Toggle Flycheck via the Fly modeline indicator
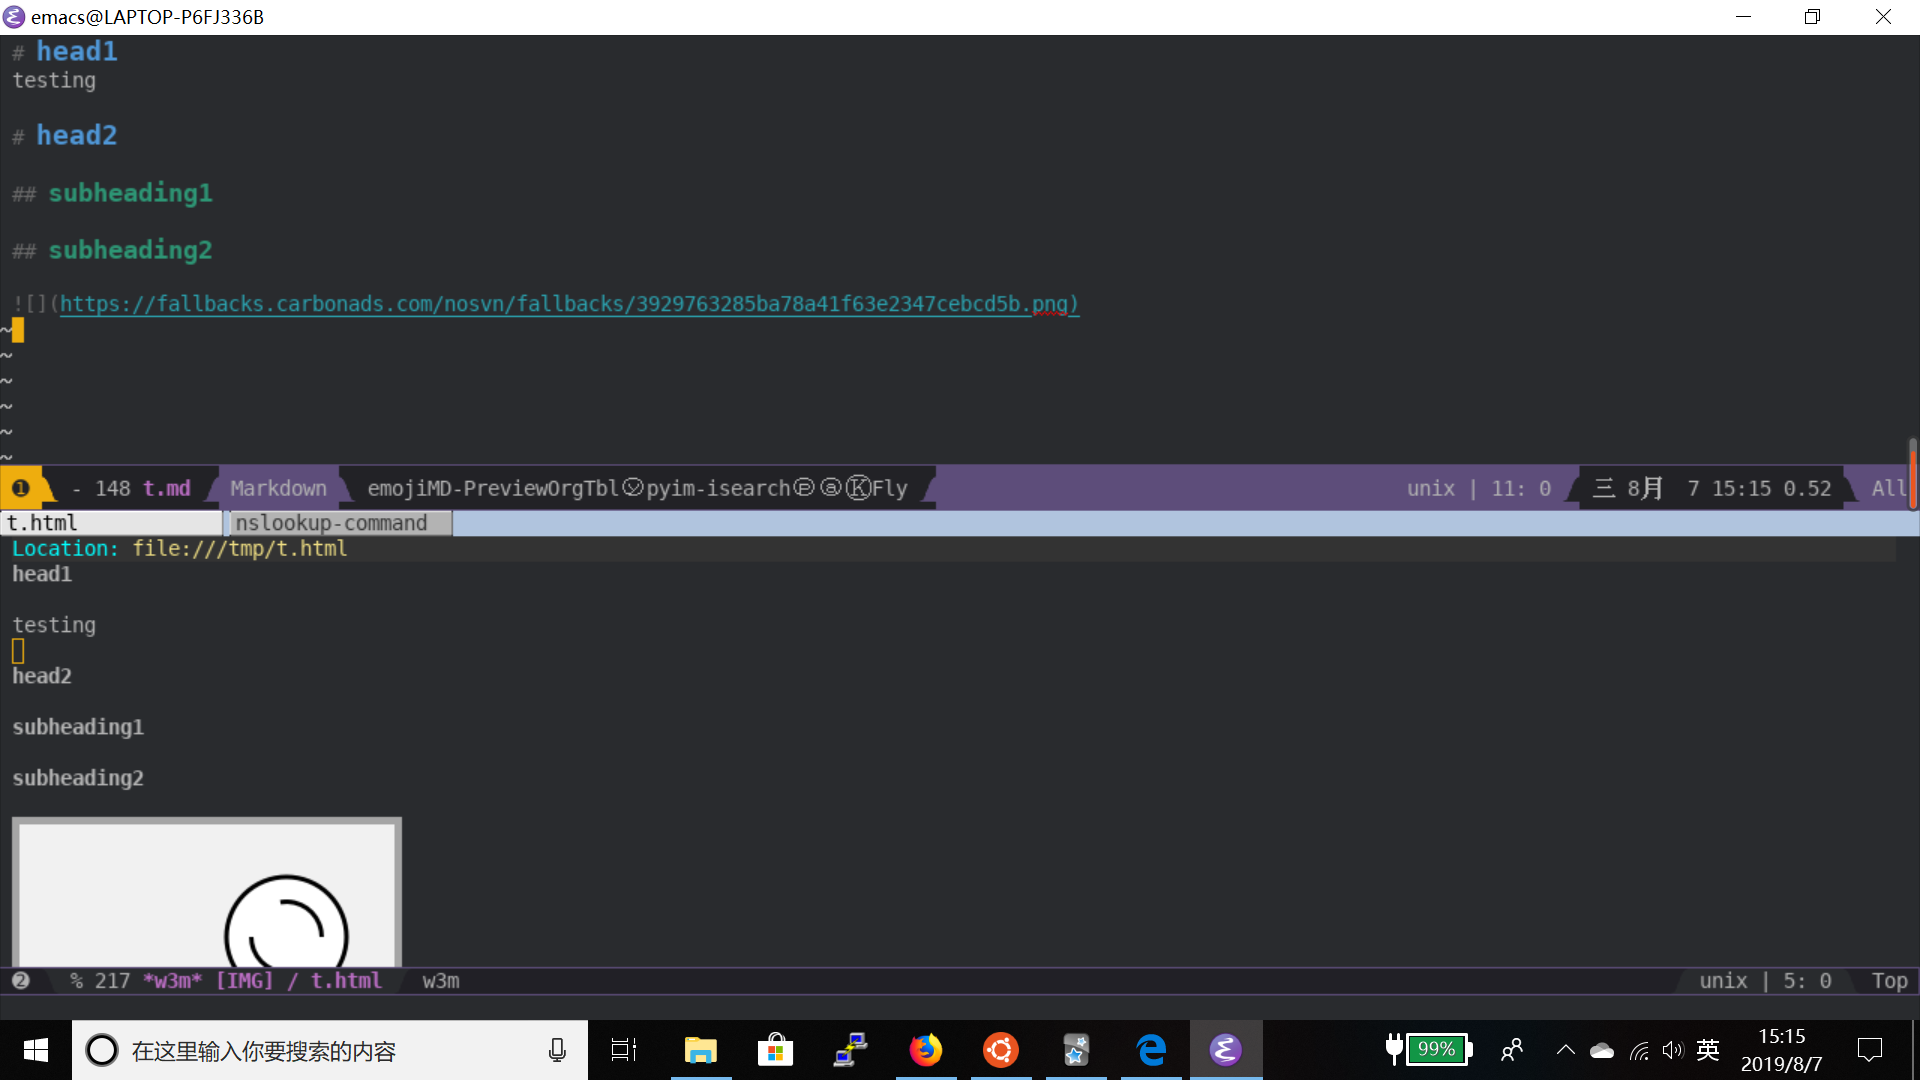Viewport: 1920px width, 1080px height. (x=890, y=488)
